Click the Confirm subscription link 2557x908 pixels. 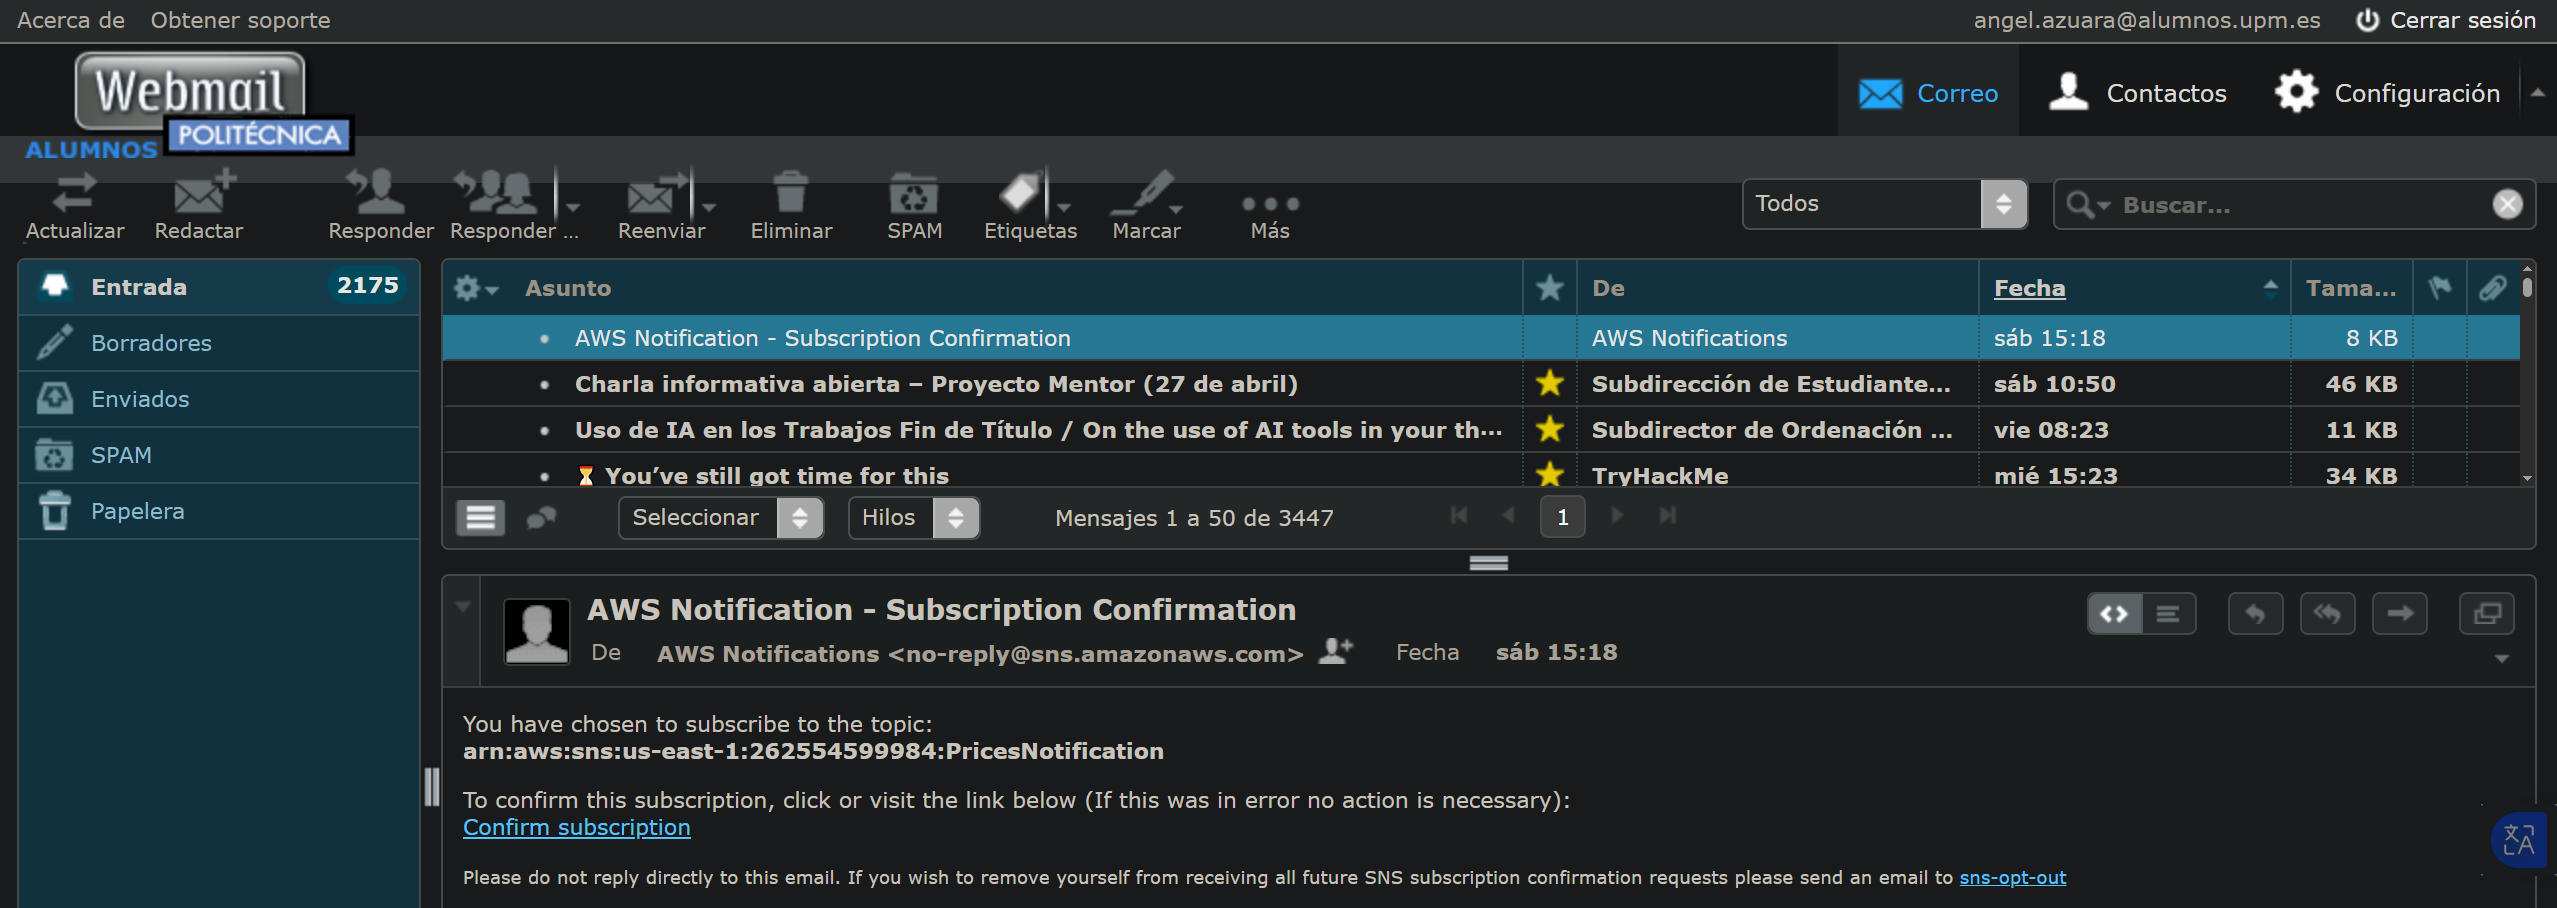tap(576, 827)
